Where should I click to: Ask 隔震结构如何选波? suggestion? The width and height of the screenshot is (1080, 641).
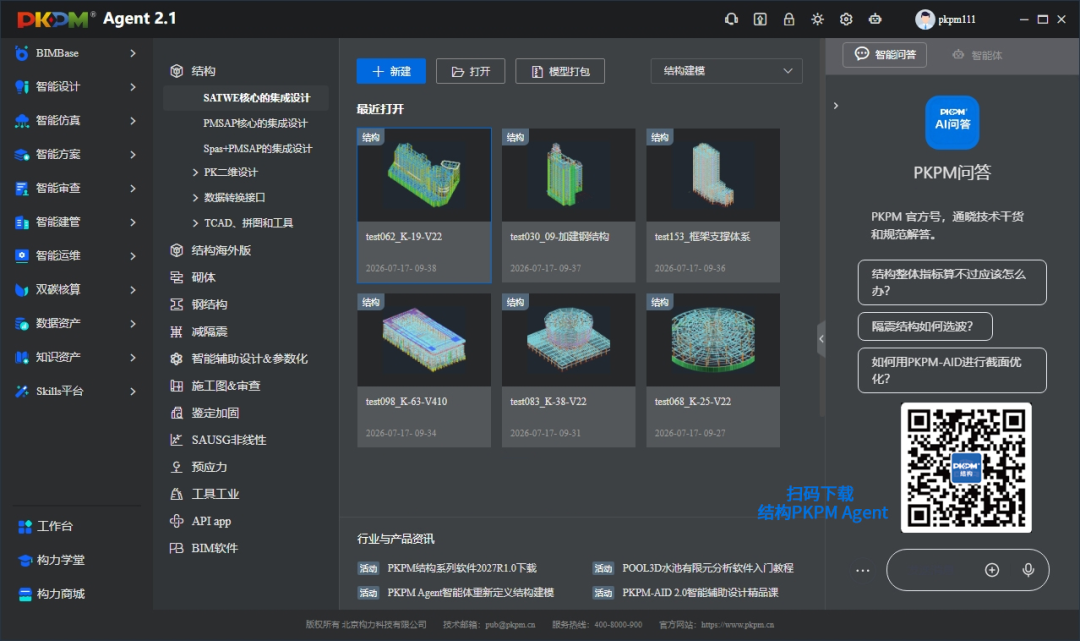[924, 326]
